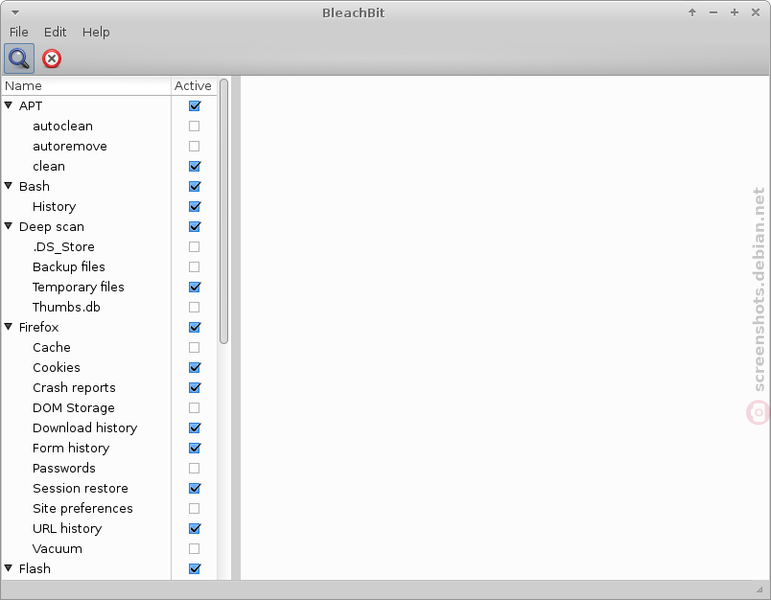The image size is (771, 600).
Task: Select the History row under Bash
Action: tap(54, 207)
